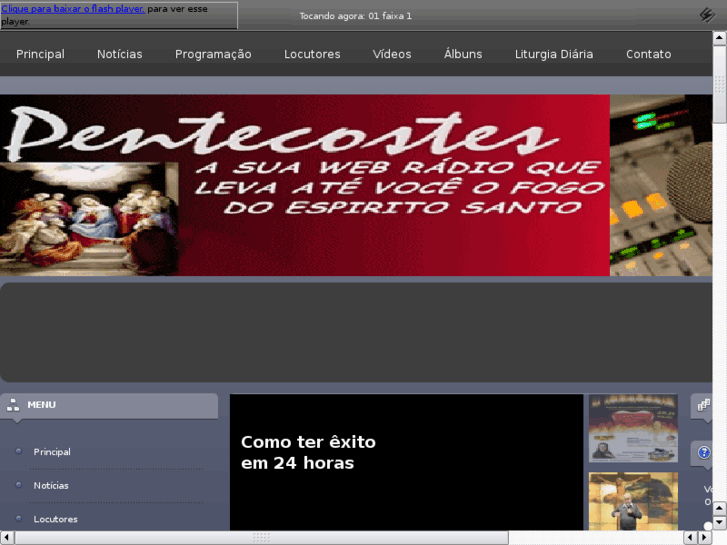Click the right panel blocks icon
Image resolution: width=727 pixels, height=545 pixels.
coord(704,405)
